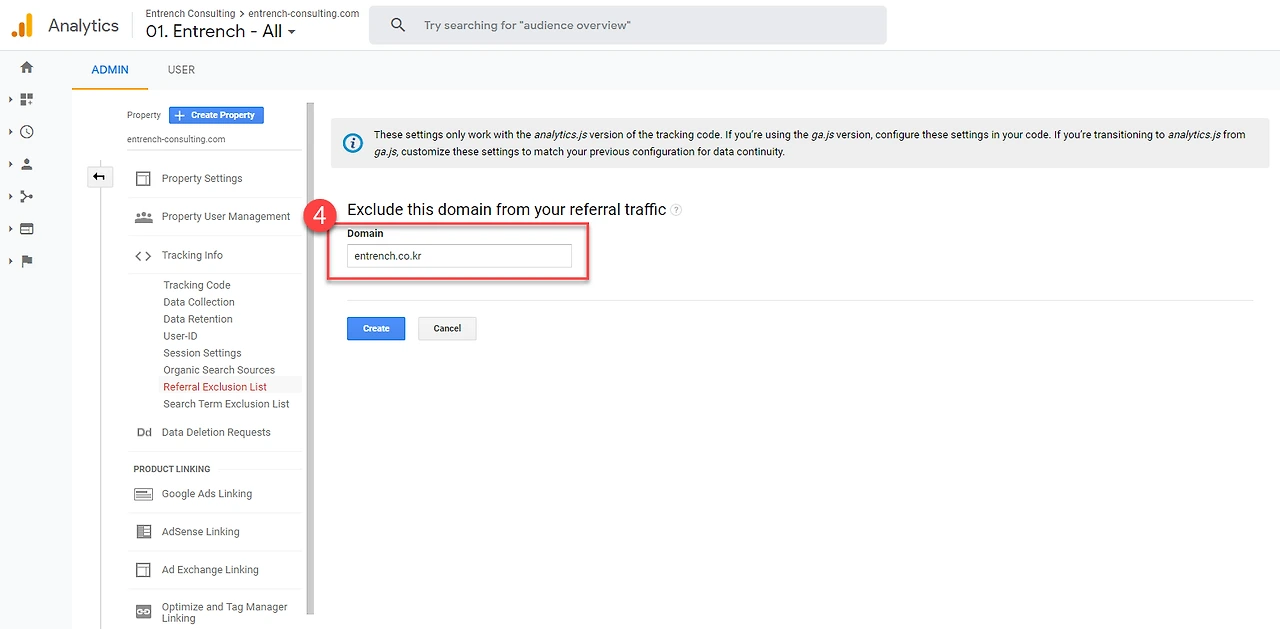1280x629 pixels.
Task: Open the Realtime clock icon
Action: click(x=27, y=132)
